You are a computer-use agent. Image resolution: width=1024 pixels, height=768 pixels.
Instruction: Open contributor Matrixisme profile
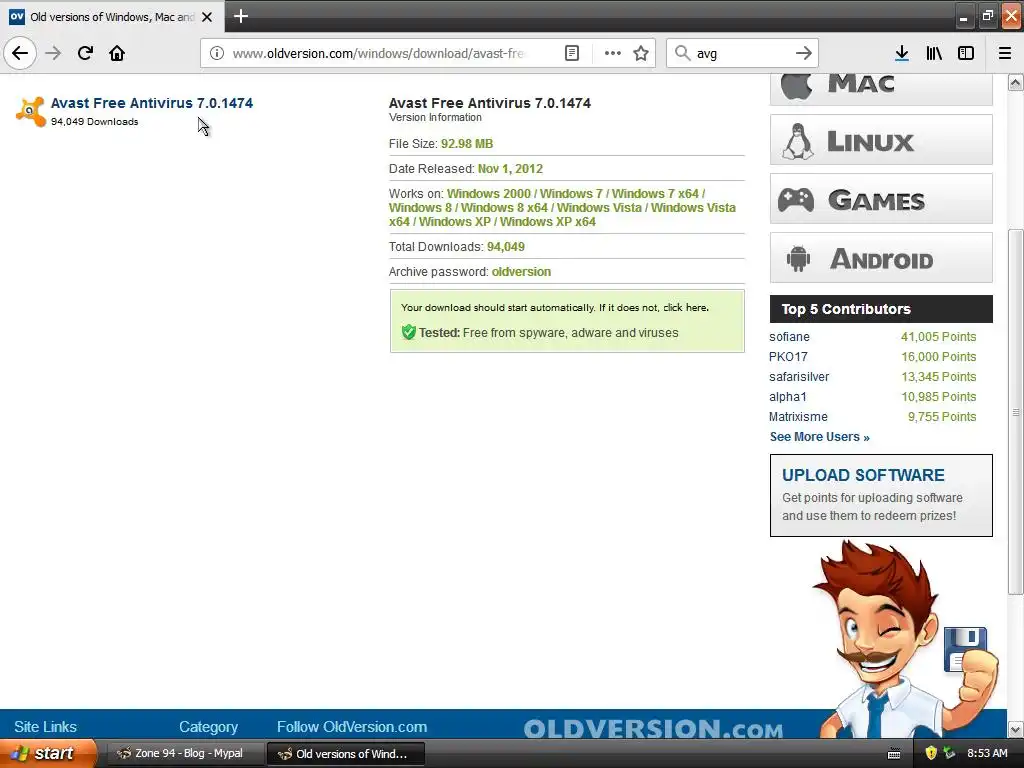pos(798,417)
